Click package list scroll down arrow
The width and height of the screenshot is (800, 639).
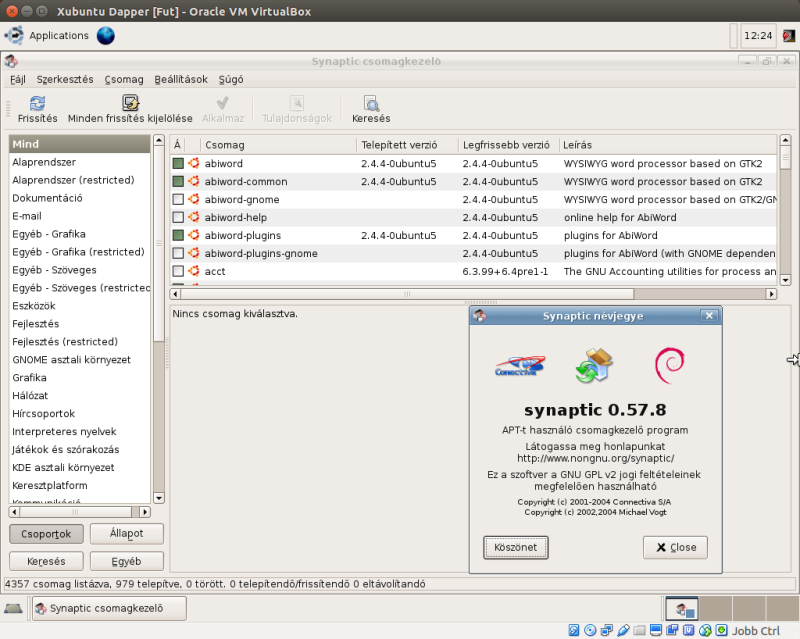(x=785, y=280)
